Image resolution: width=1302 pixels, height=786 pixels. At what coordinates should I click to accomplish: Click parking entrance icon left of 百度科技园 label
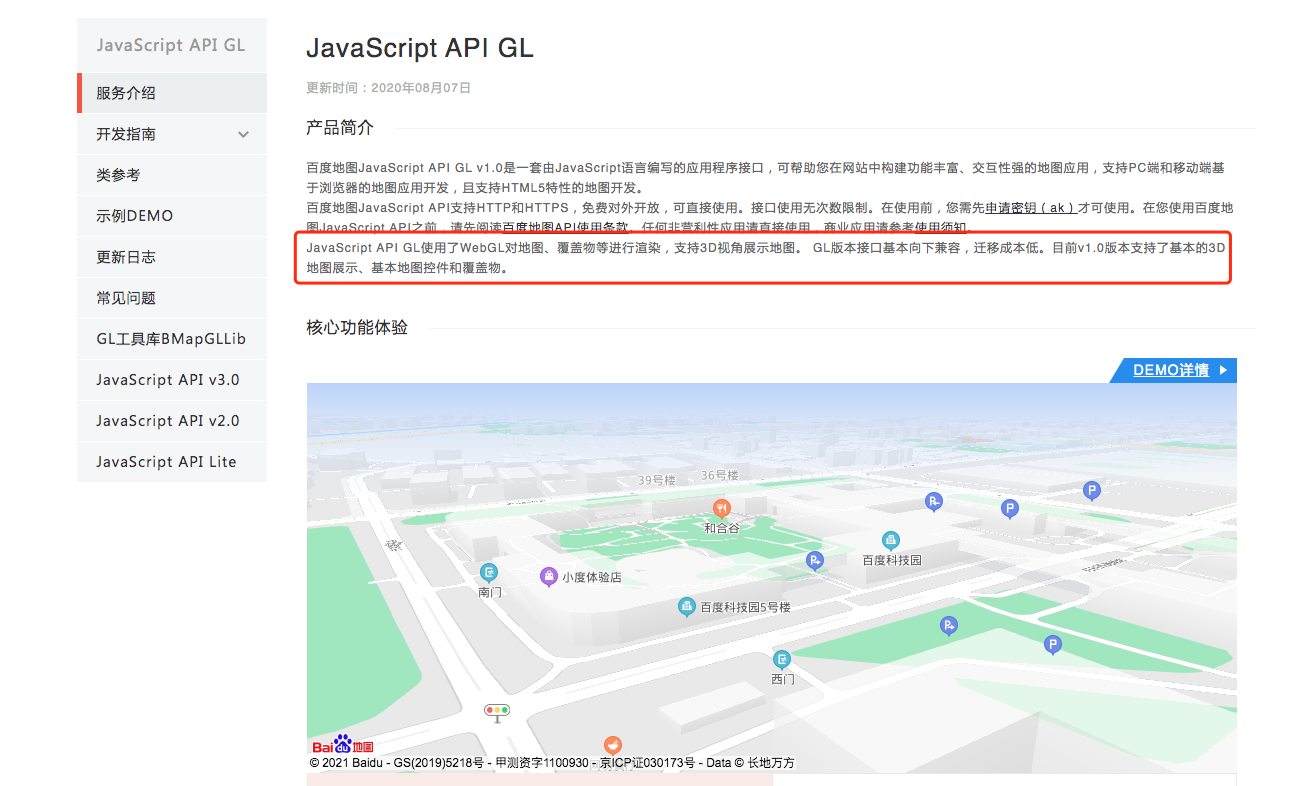click(815, 560)
